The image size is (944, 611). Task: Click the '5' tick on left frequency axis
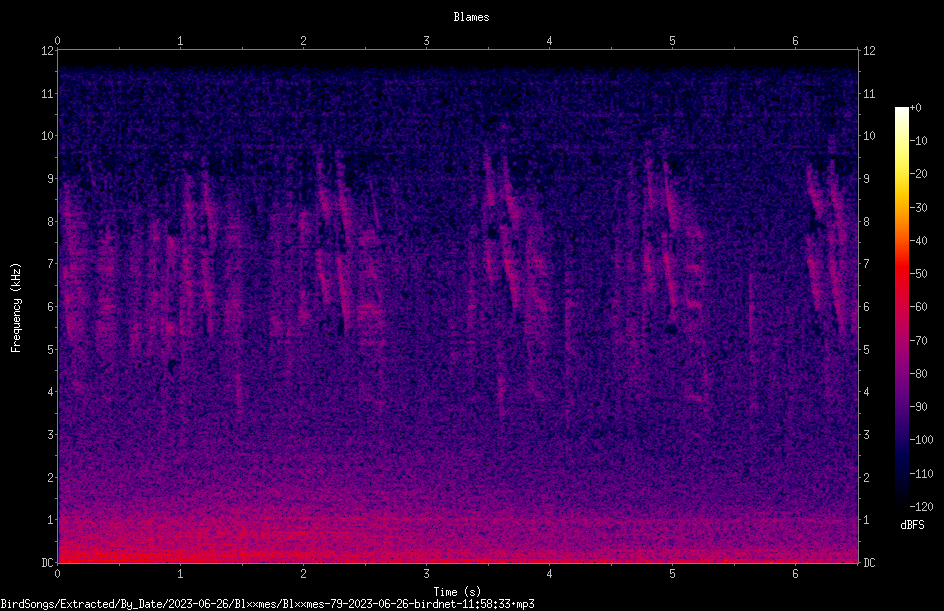[50, 349]
